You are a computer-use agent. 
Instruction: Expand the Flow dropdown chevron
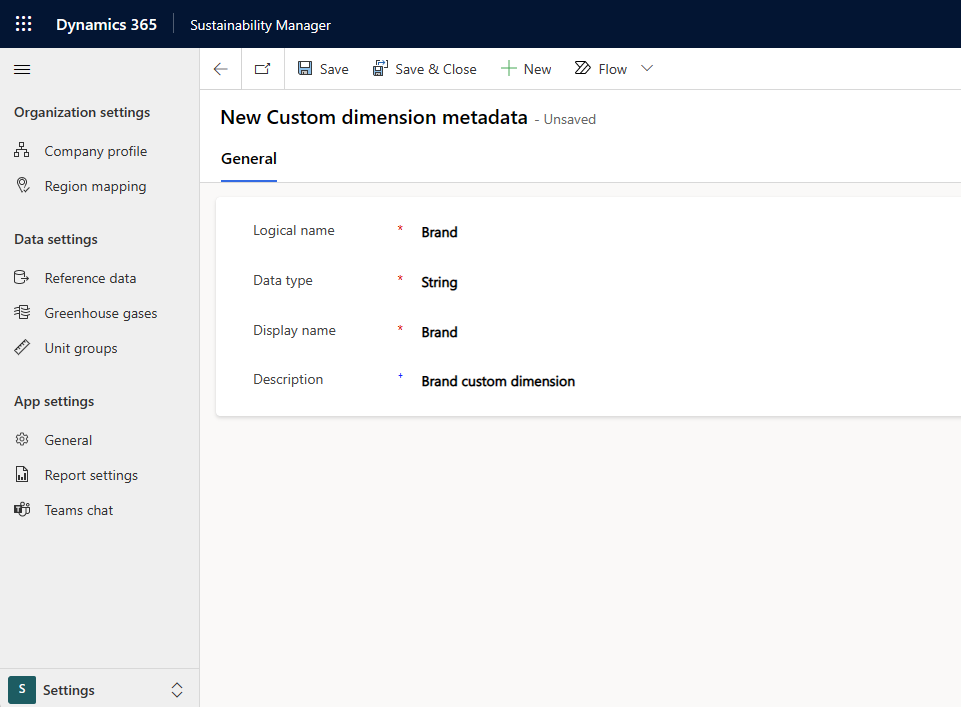pos(647,69)
